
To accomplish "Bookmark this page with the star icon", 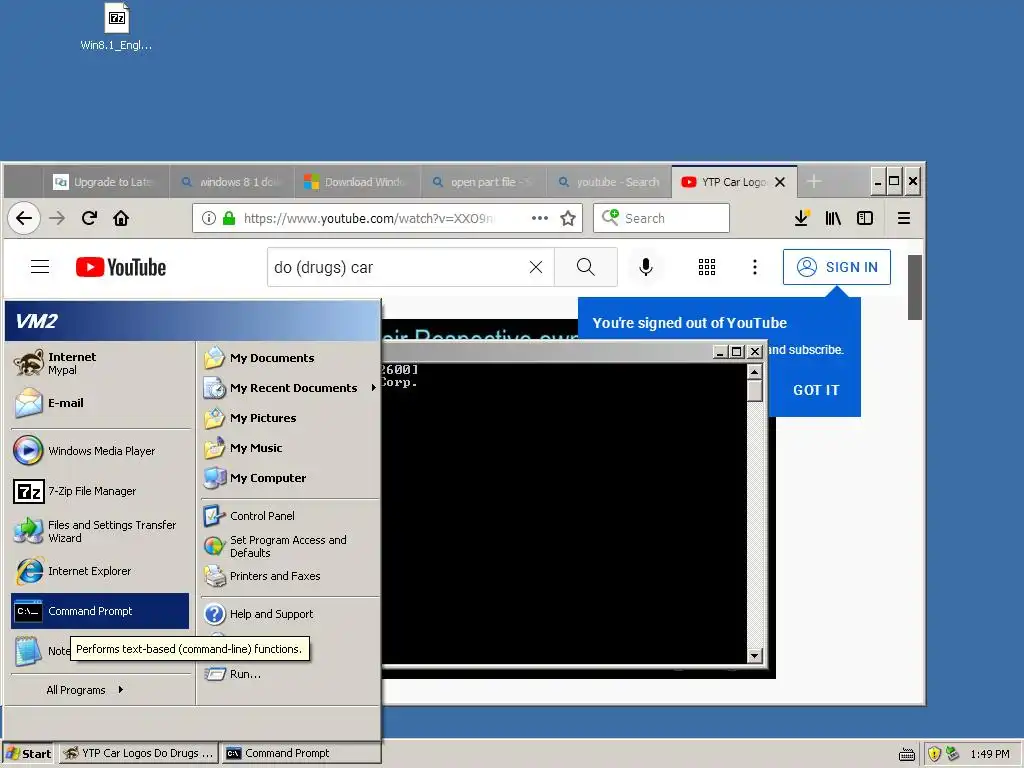I will [568, 218].
